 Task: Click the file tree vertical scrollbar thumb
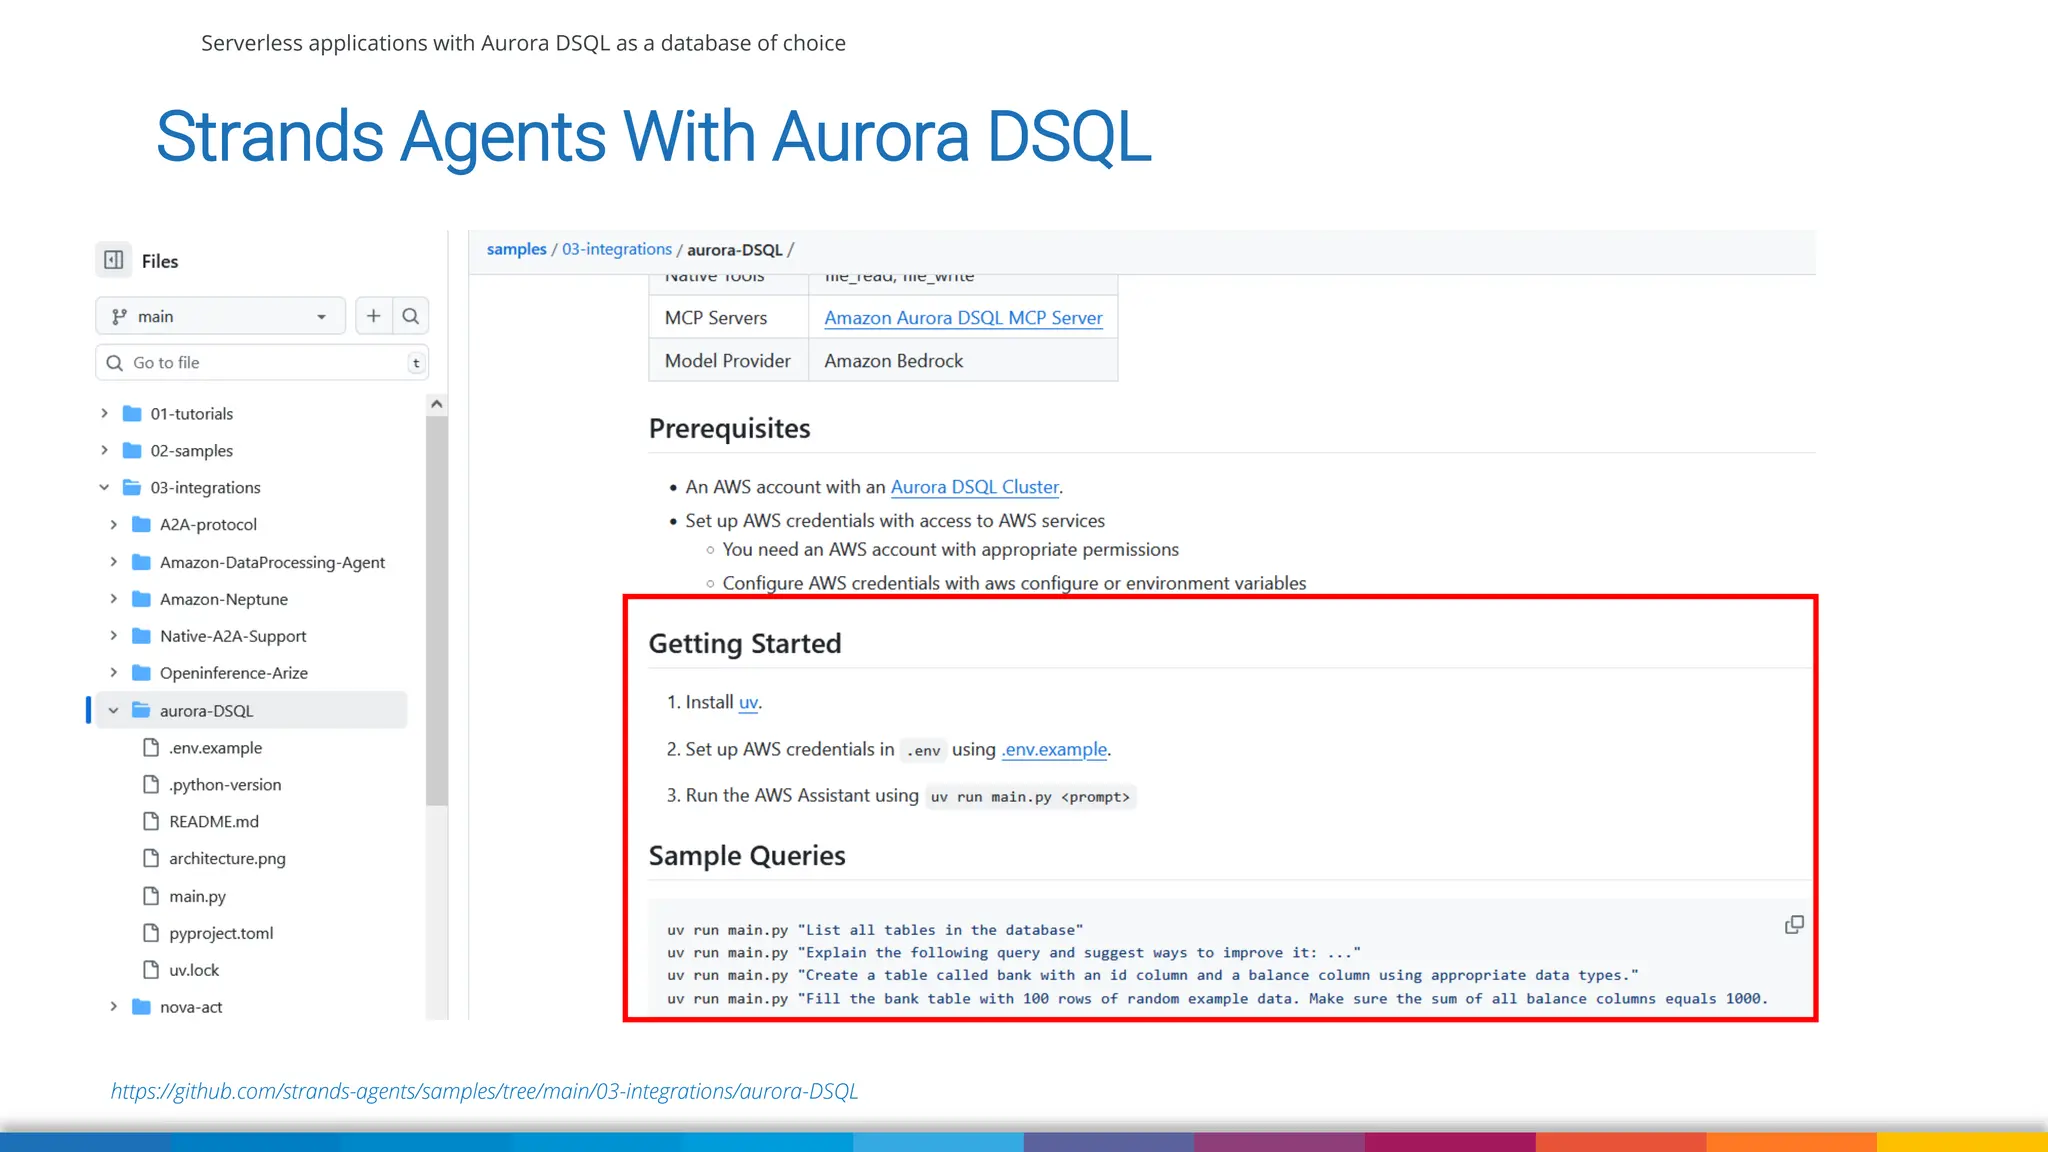[436, 610]
